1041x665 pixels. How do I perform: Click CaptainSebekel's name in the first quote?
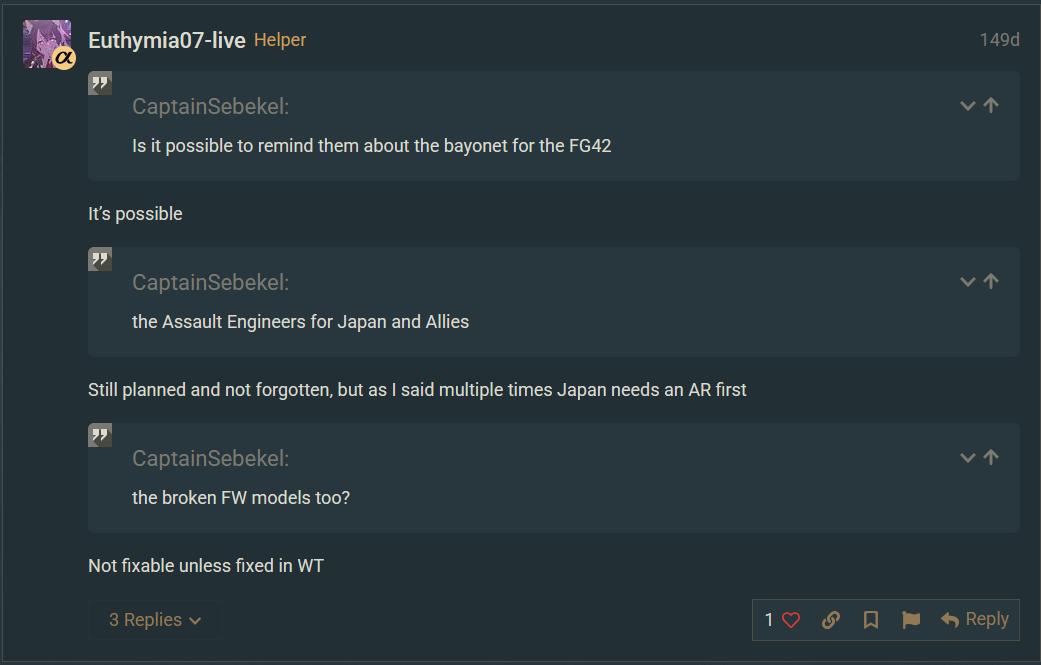tap(210, 107)
